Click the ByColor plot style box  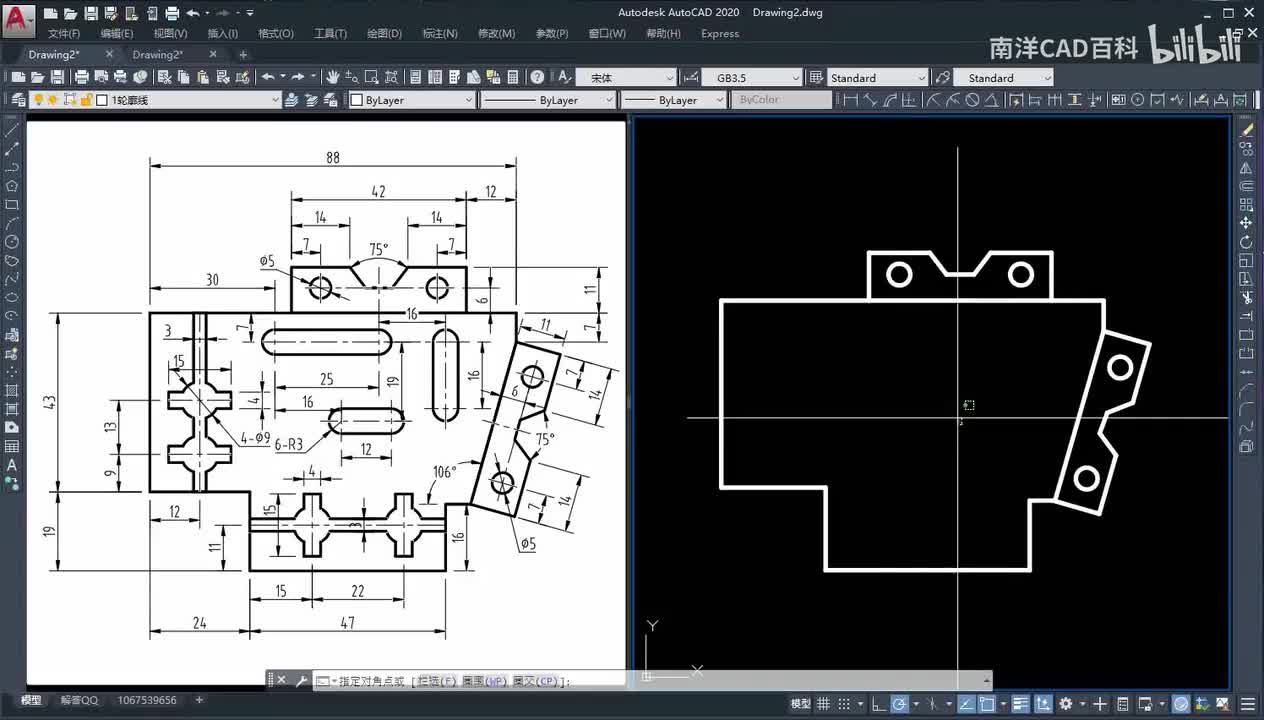pyautogui.click(x=781, y=100)
